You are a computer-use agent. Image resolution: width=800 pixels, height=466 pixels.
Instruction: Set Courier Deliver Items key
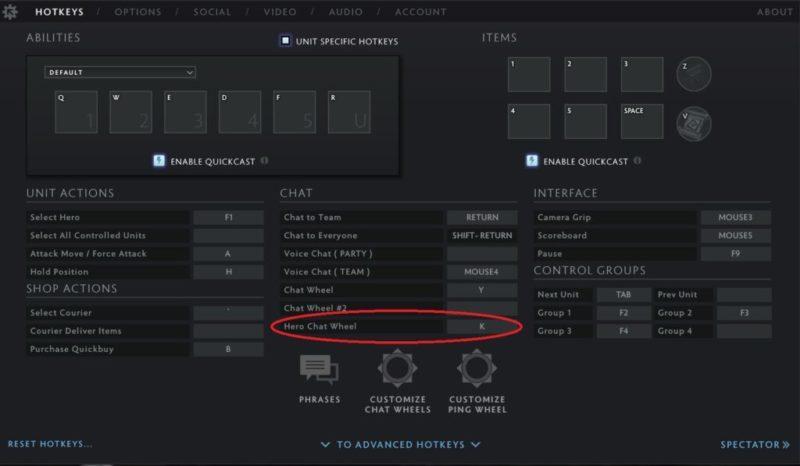pos(228,331)
